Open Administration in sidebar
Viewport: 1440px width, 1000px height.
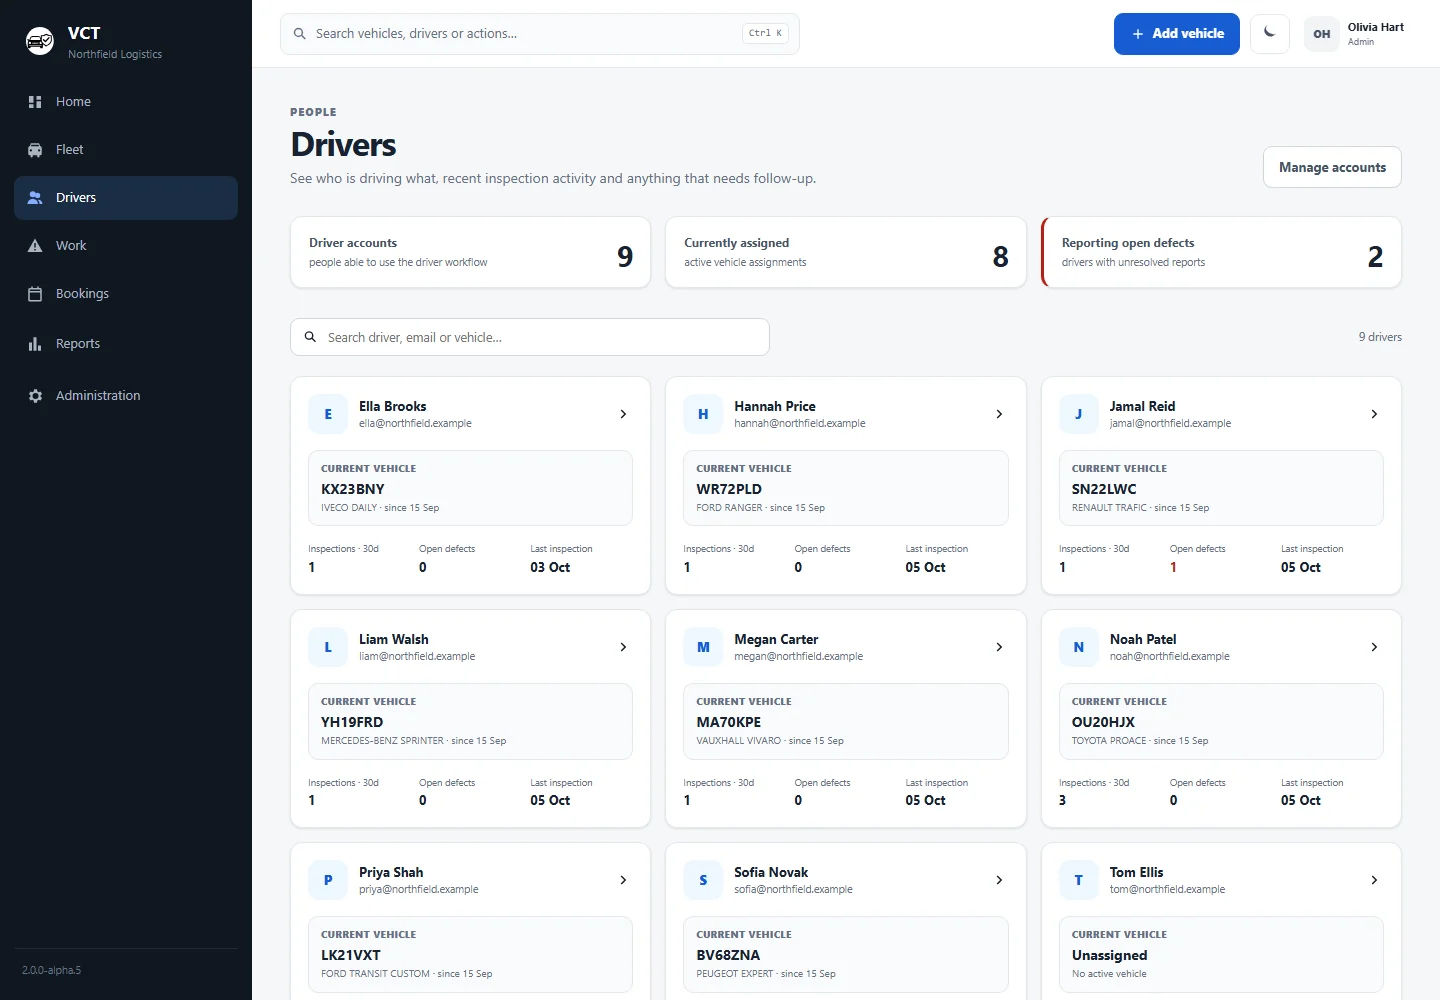pyautogui.click(x=126, y=396)
